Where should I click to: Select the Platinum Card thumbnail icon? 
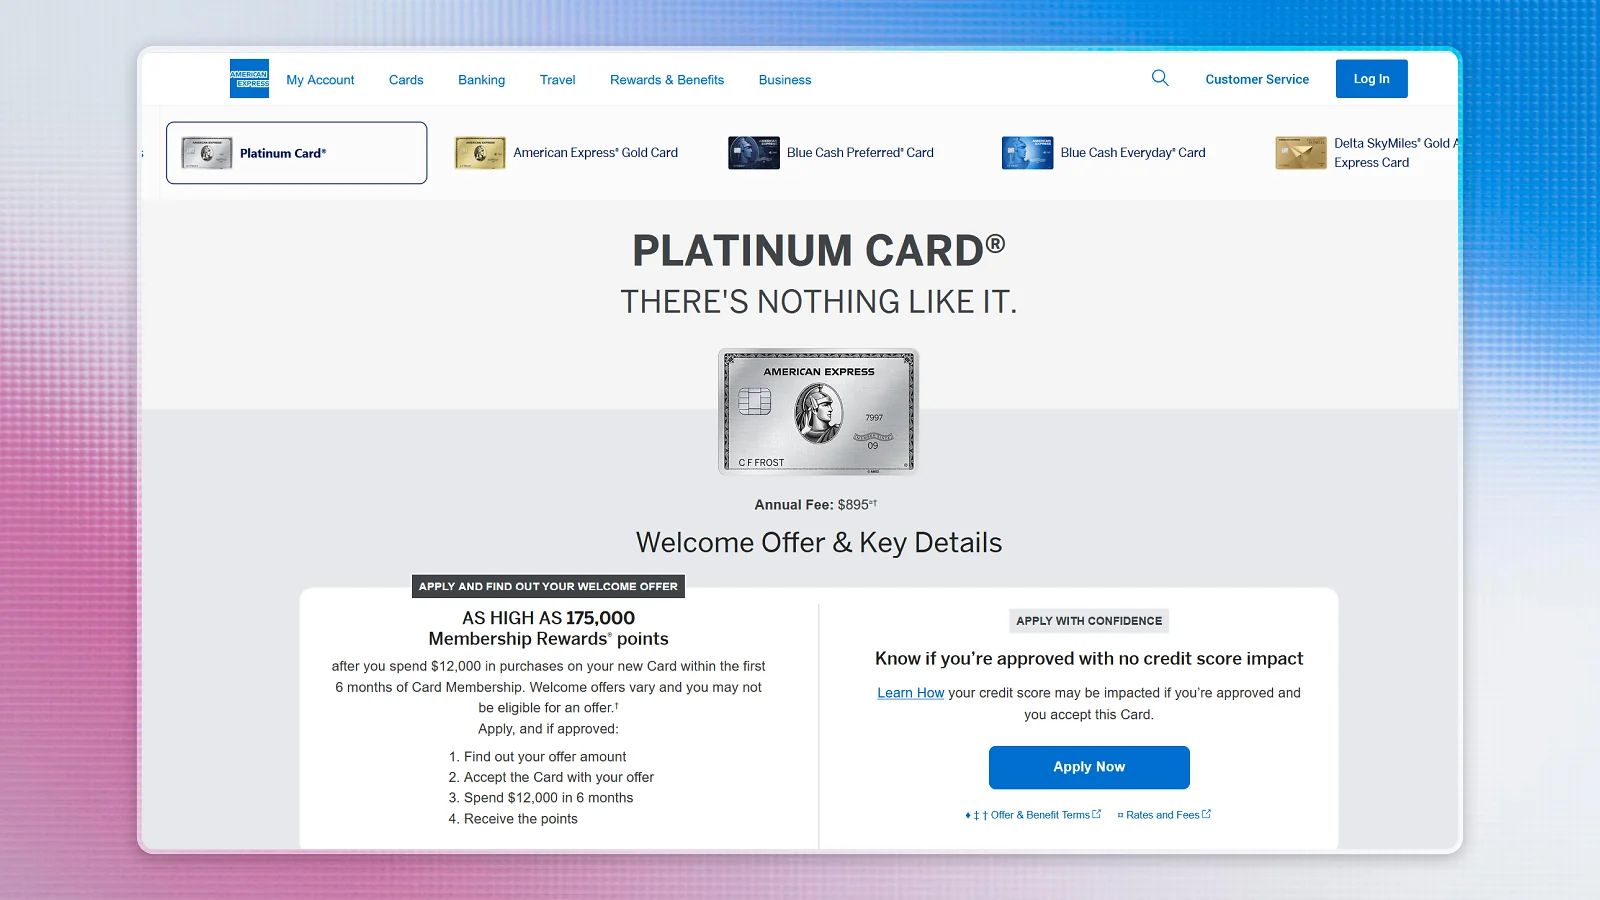(x=207, y=153)
